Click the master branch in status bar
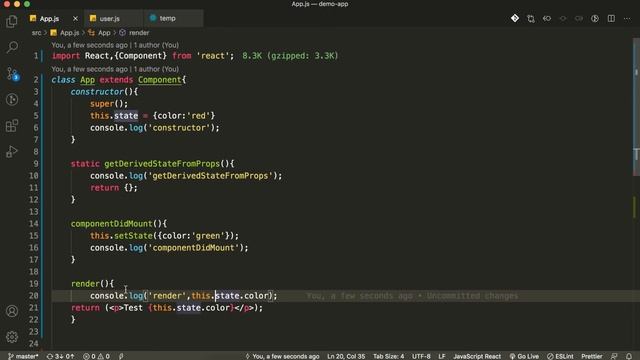Viewport: 640px width, 360px height. [x=23, y=356]
